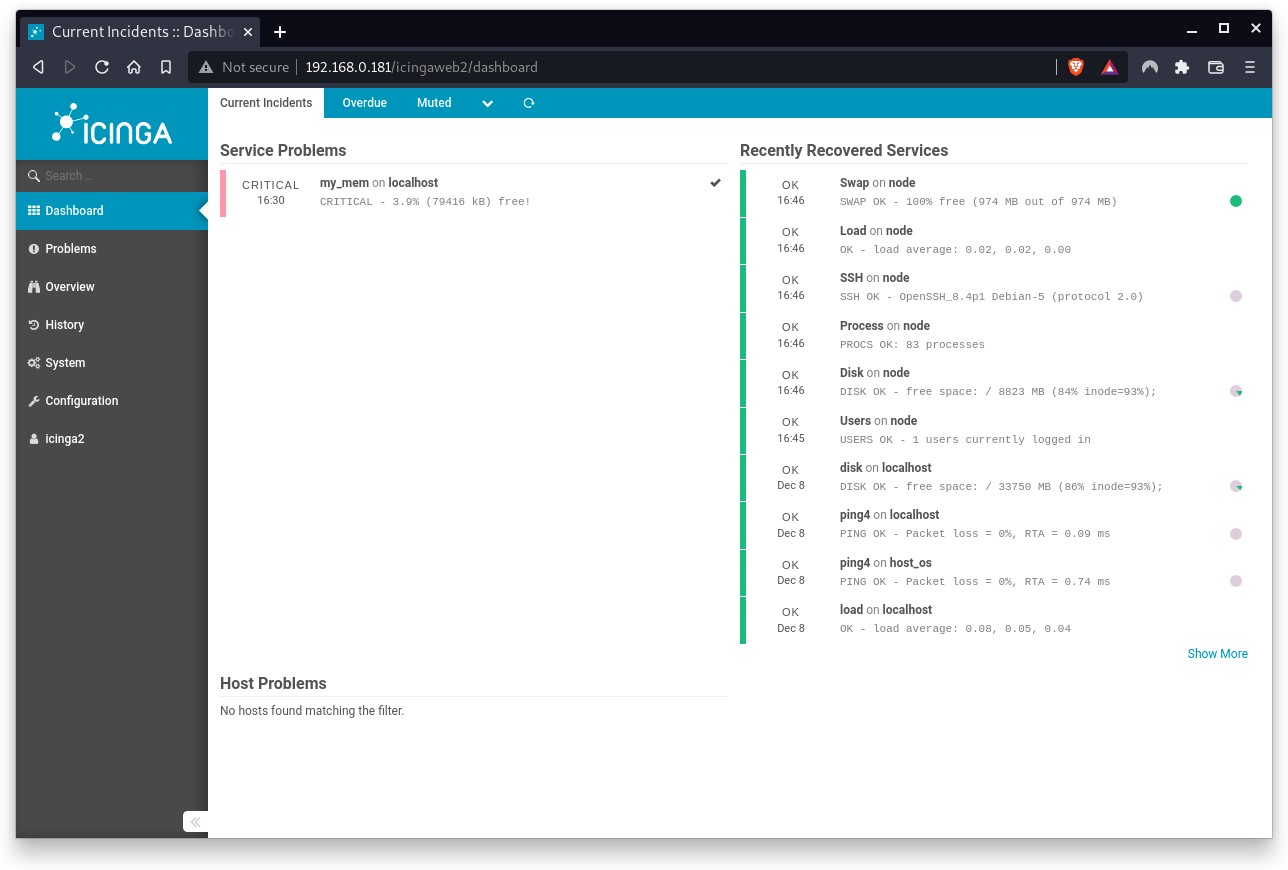Collapse the sidebar with the double-arrow button
Viewport: 1288px width, 870px height.
click(x=195, y=821)
